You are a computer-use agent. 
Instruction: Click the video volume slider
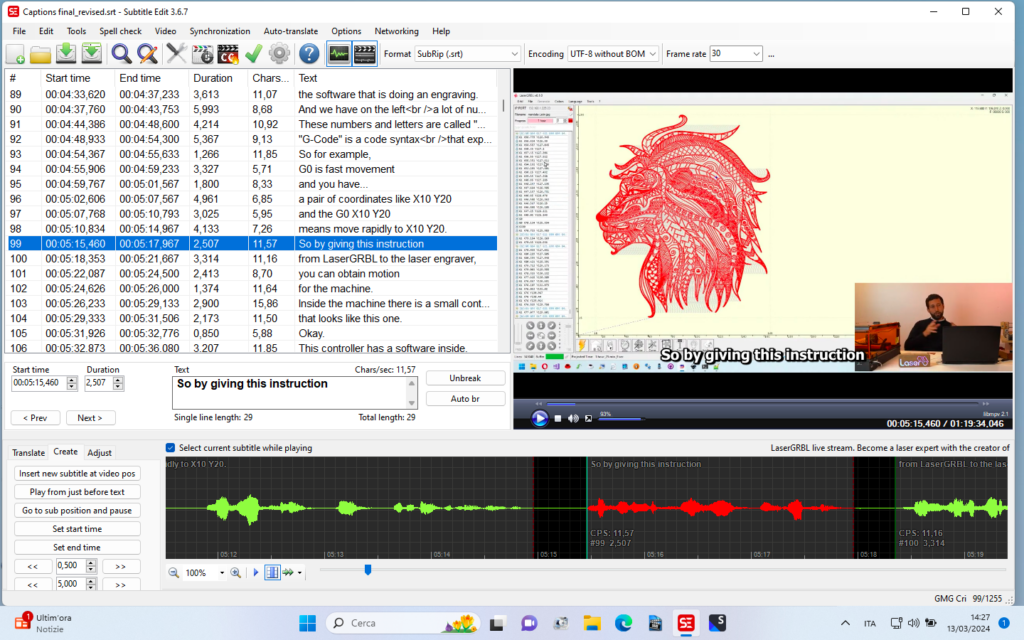pyautogui.click(x=622, y=417)
